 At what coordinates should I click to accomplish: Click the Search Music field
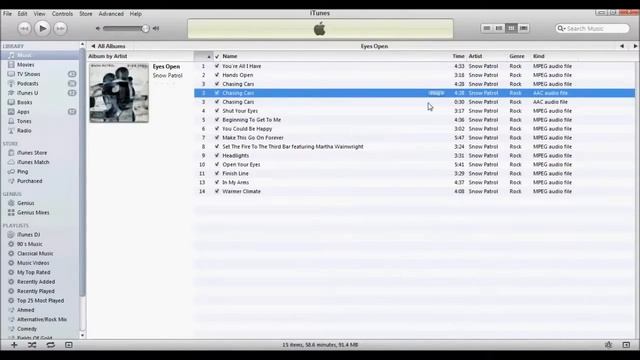click(593, 28)
